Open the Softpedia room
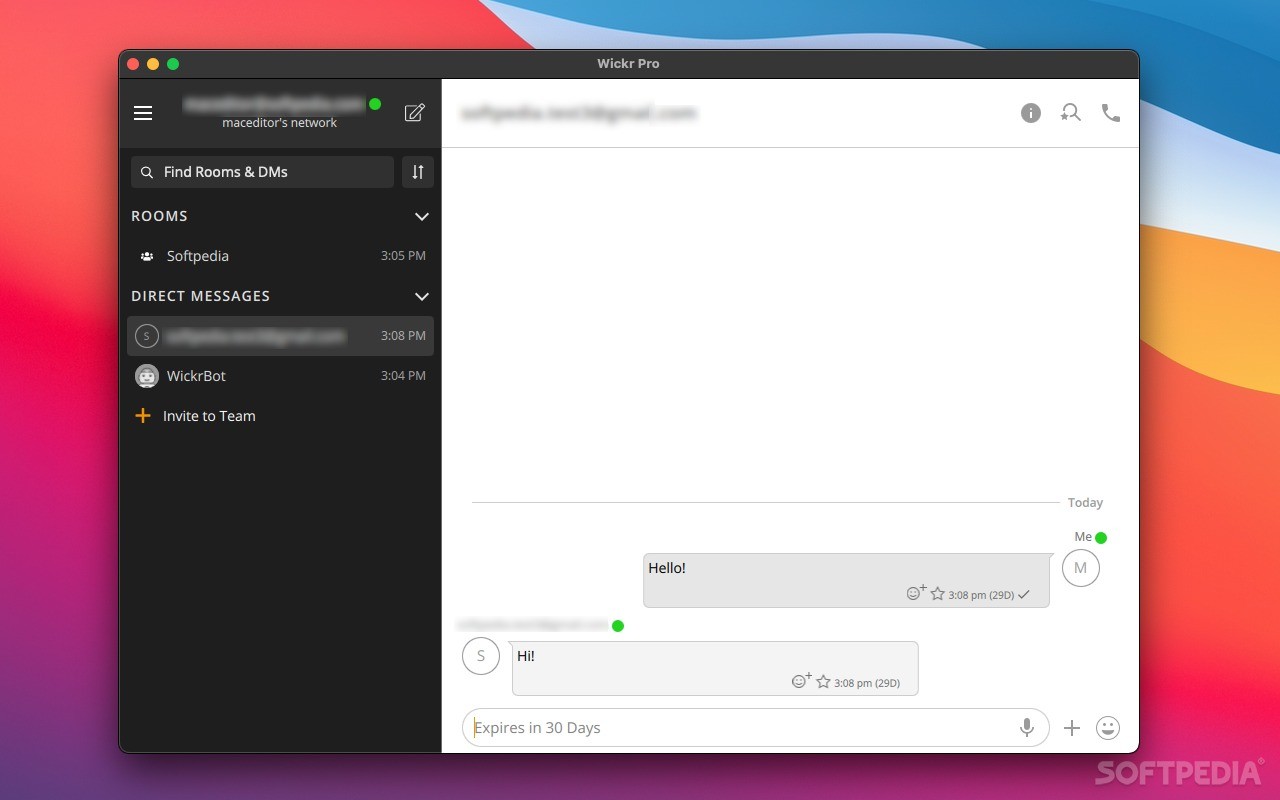1280x800 pixels. 197,256
